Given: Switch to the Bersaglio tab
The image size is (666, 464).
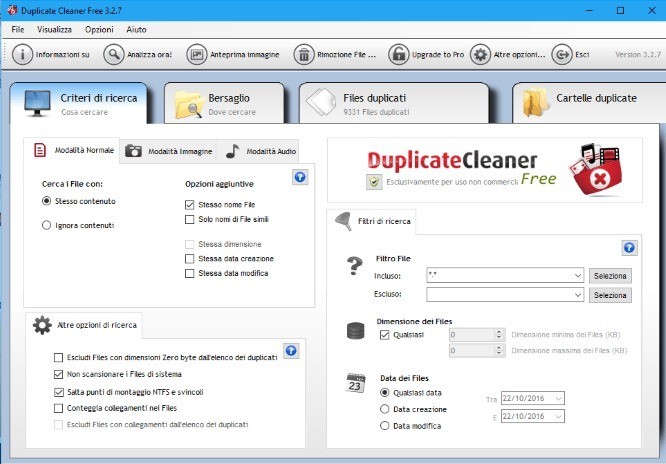Looking at the screenshot, I should [x=224, y=103].
